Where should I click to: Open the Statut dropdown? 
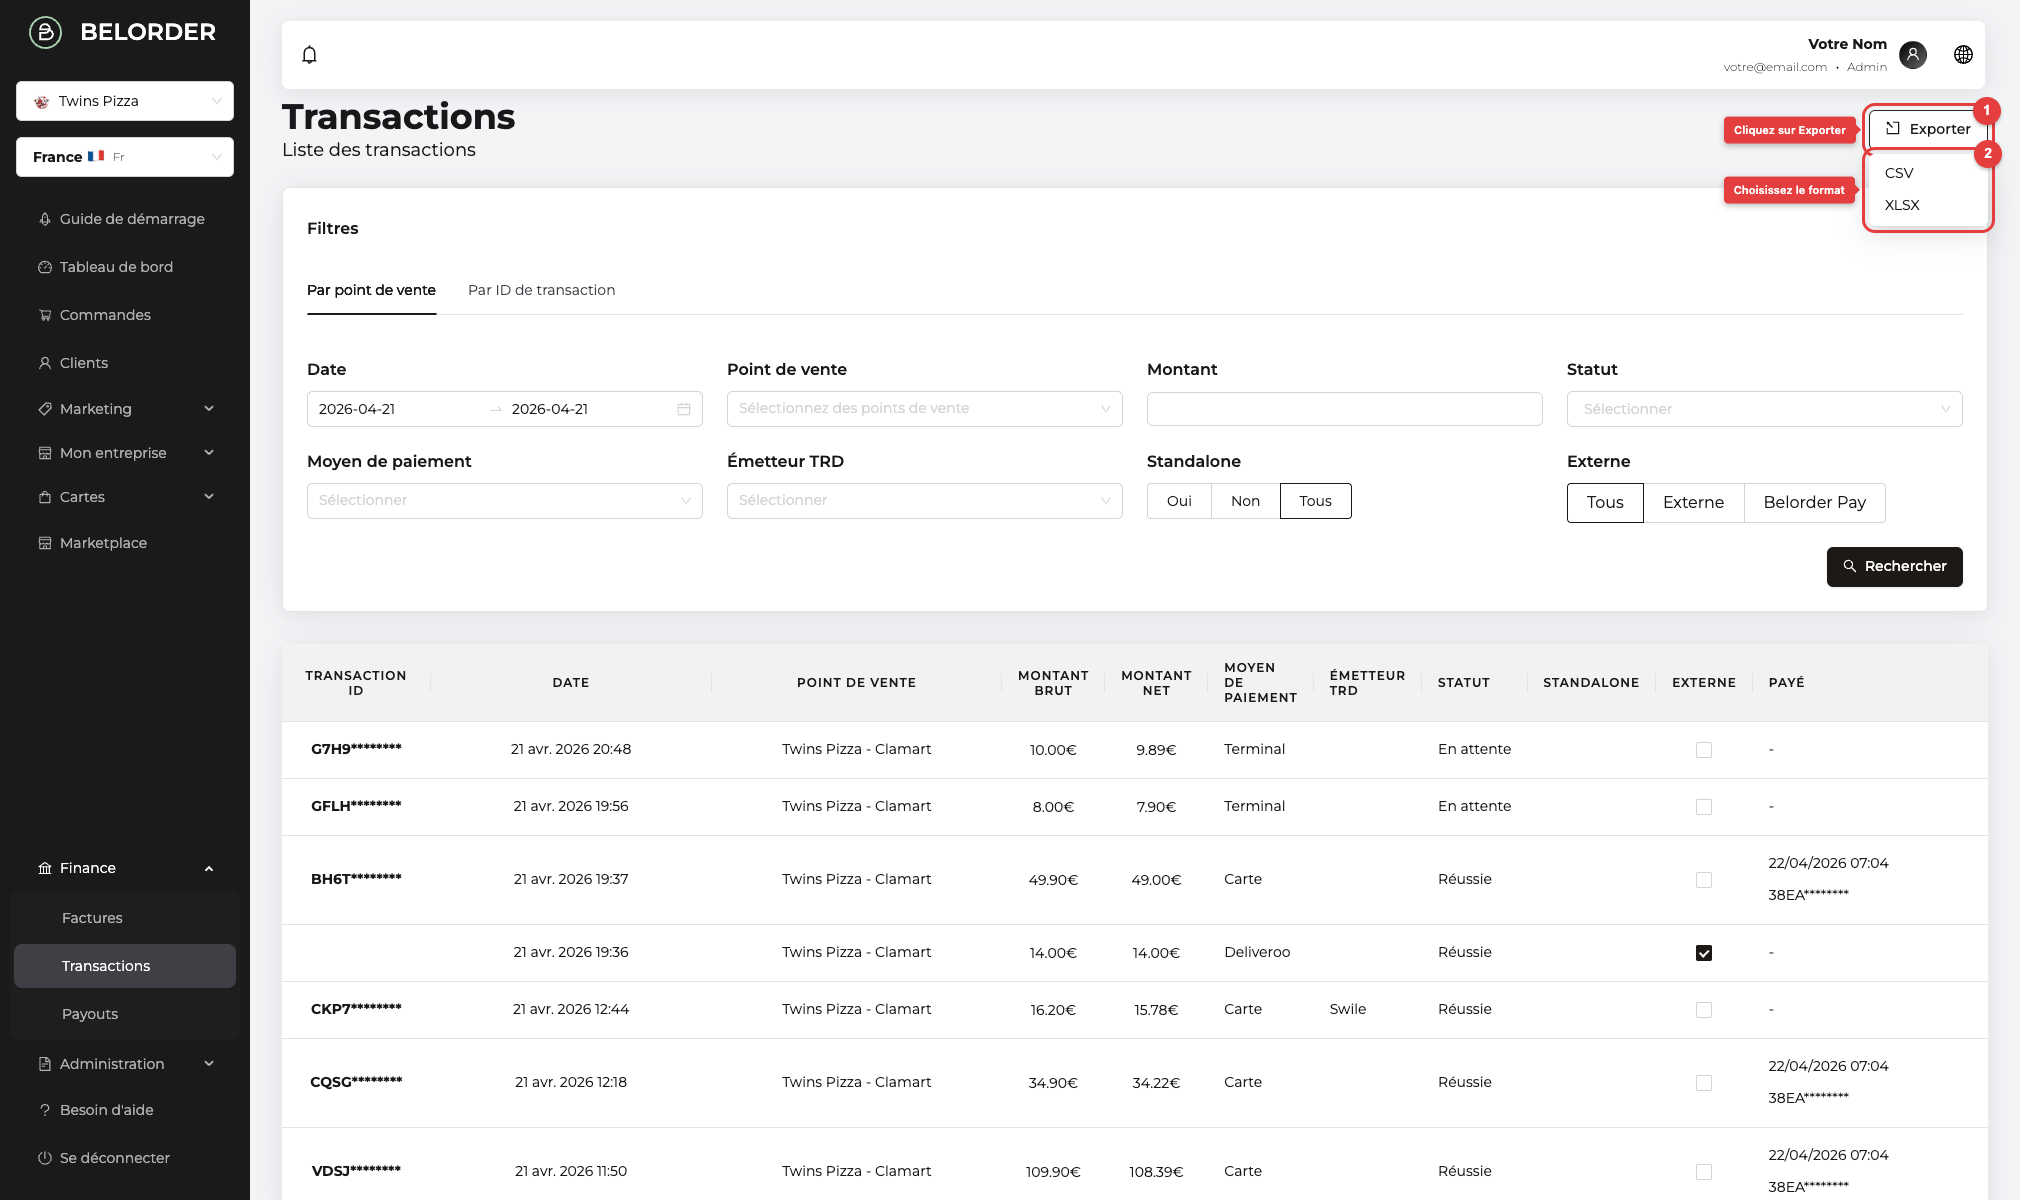click(1765, 409)
